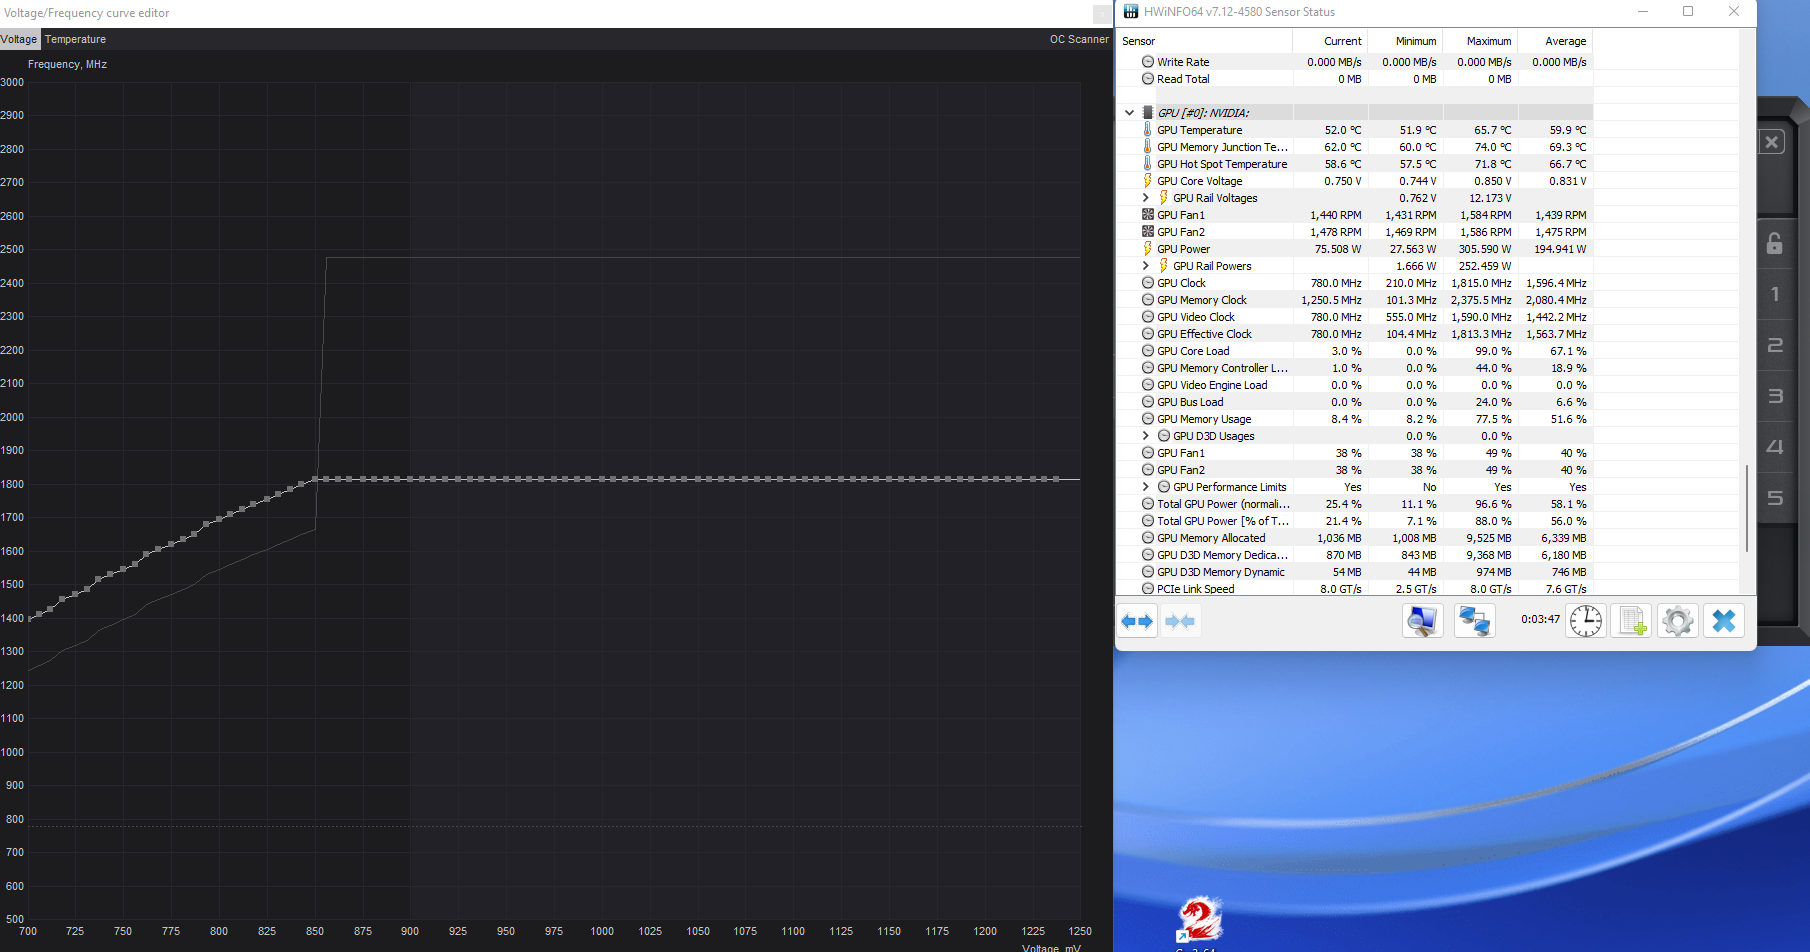
Task: Click the Write Rate circle icon
Action: pos(1148,62)
